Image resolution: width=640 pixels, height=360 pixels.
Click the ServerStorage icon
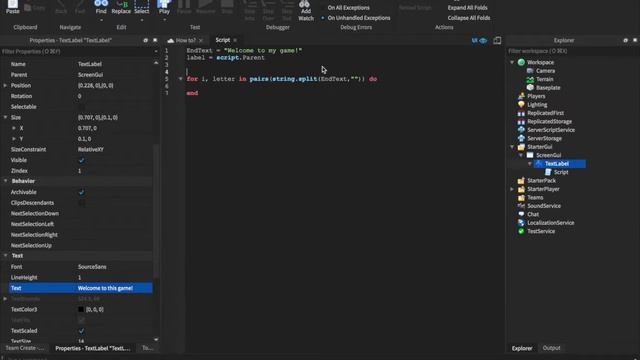[521, 138]
